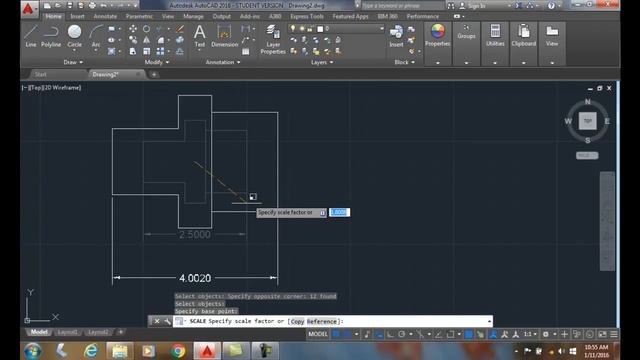Open the annotation scale 1:1 dropdown
This screenshot has height=360, width=640.
point(530,334)
